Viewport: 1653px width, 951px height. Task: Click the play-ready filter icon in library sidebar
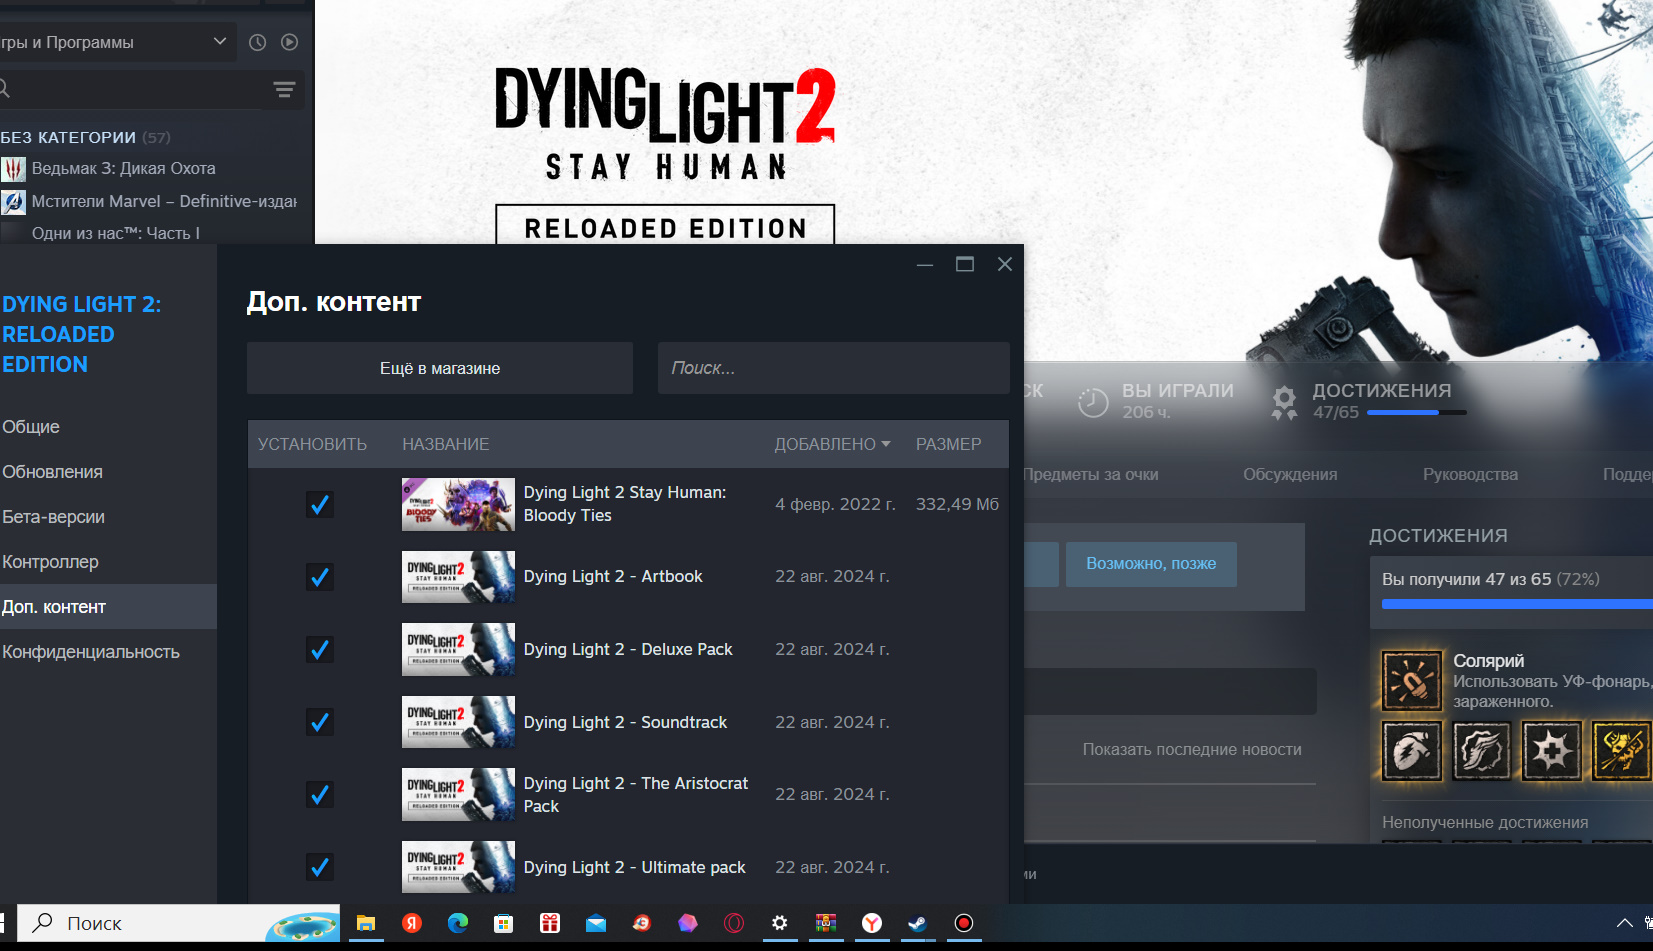pyautogui.click(x=289, y=42)
